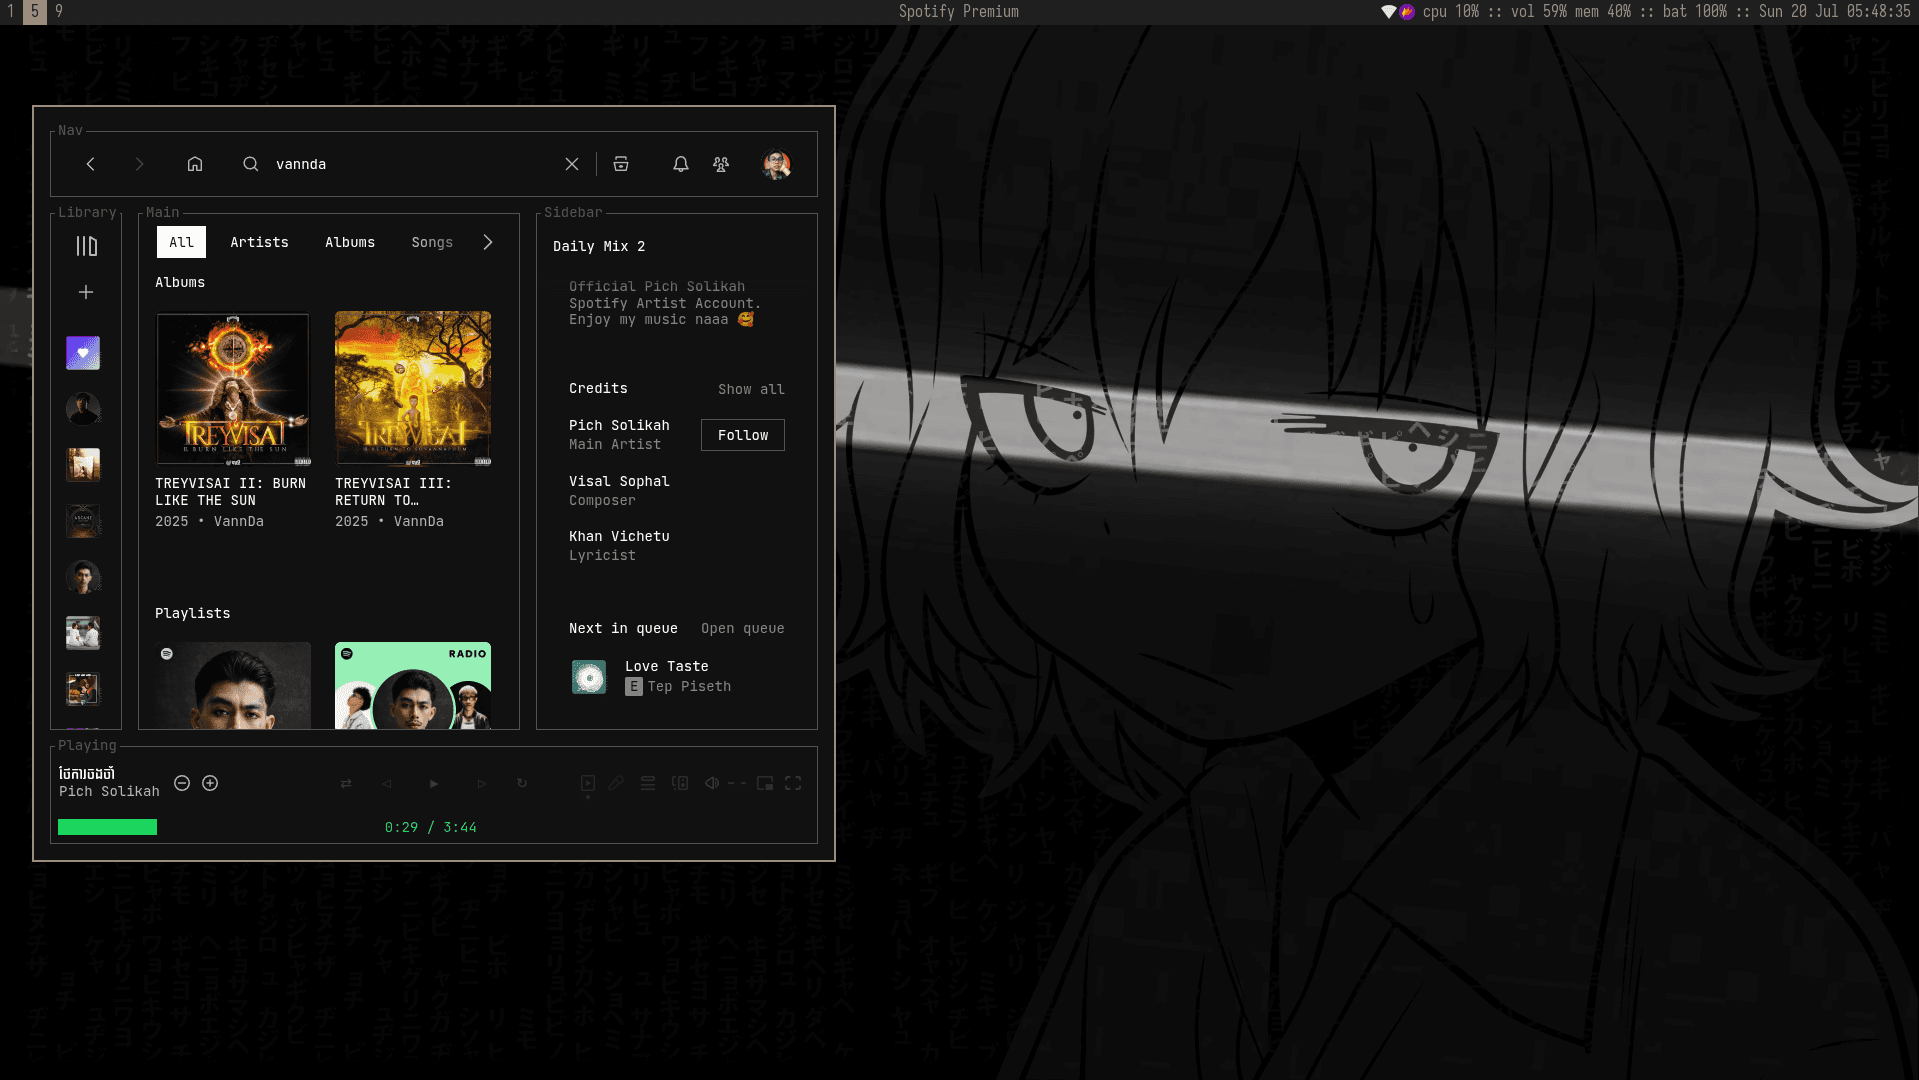Toggle the Now Playing view button

pyautogui.click(x=588, y=783)
